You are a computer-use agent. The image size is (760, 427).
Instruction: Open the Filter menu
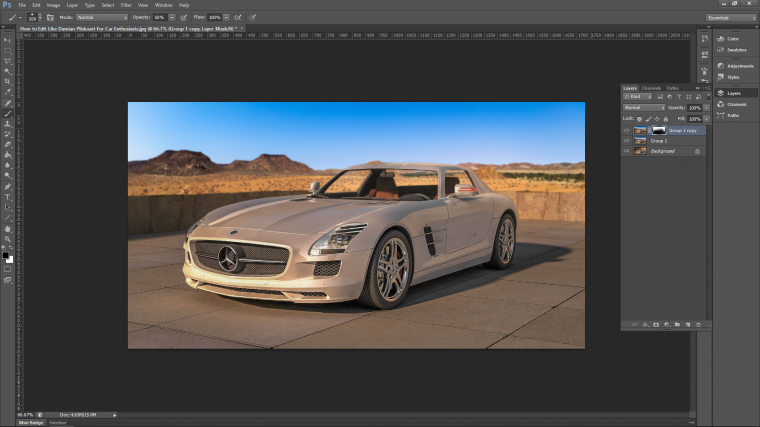click(x=126, y=5)
